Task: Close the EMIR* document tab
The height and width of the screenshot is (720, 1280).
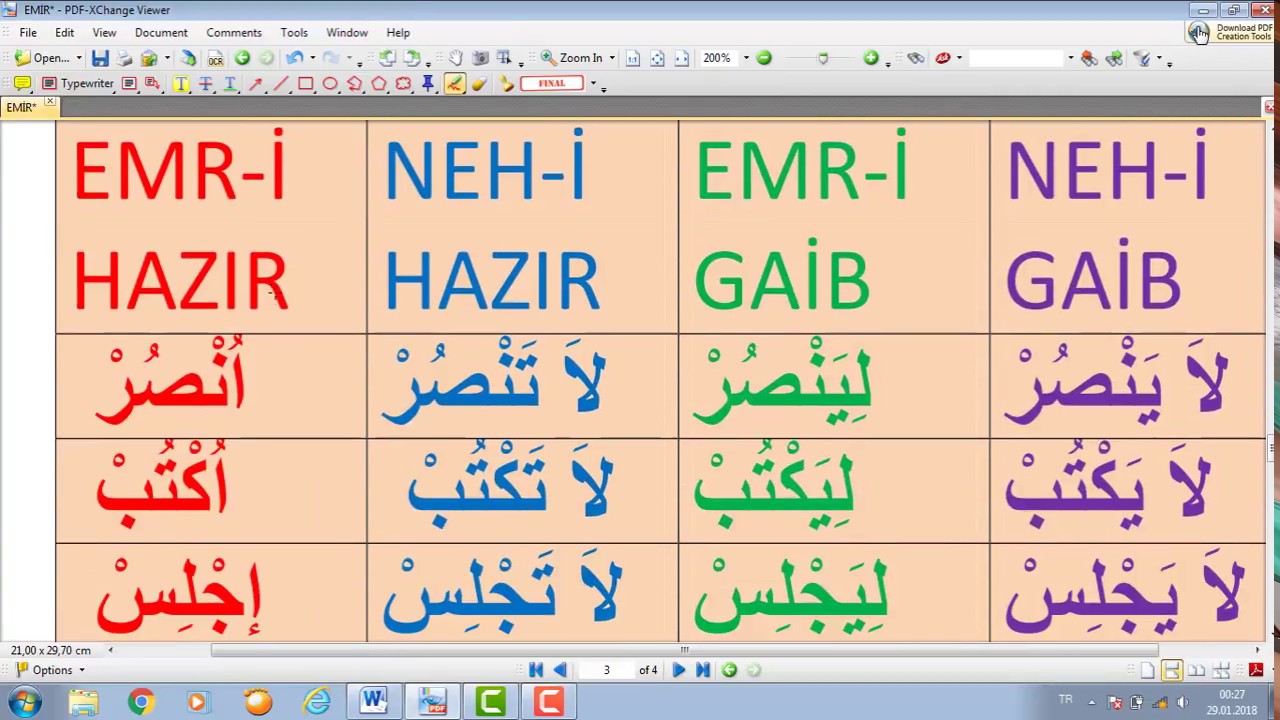Action: click(x=50, y=102)
